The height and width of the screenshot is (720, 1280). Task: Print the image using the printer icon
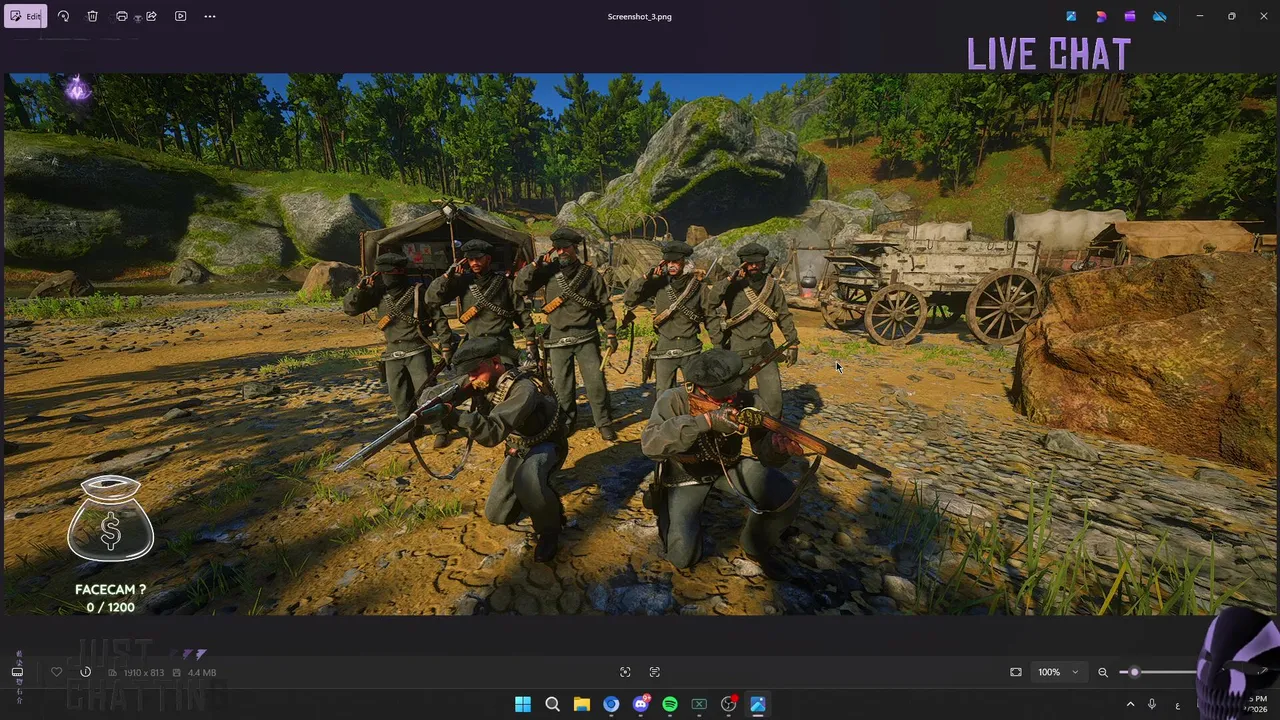(122, 16)
